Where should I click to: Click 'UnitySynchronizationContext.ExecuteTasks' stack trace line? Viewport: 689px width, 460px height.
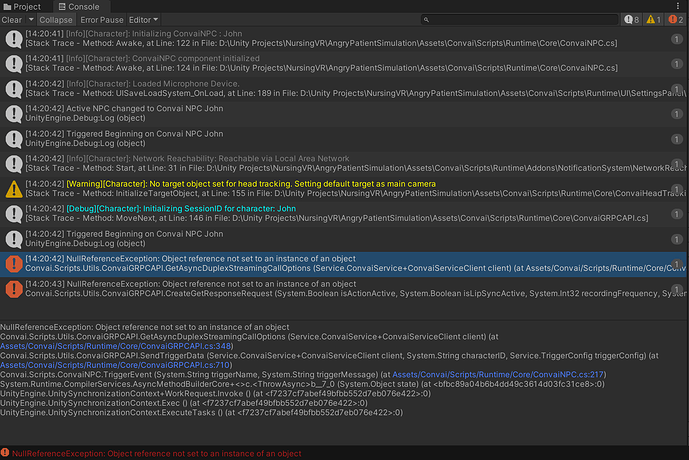click(201, 413)
